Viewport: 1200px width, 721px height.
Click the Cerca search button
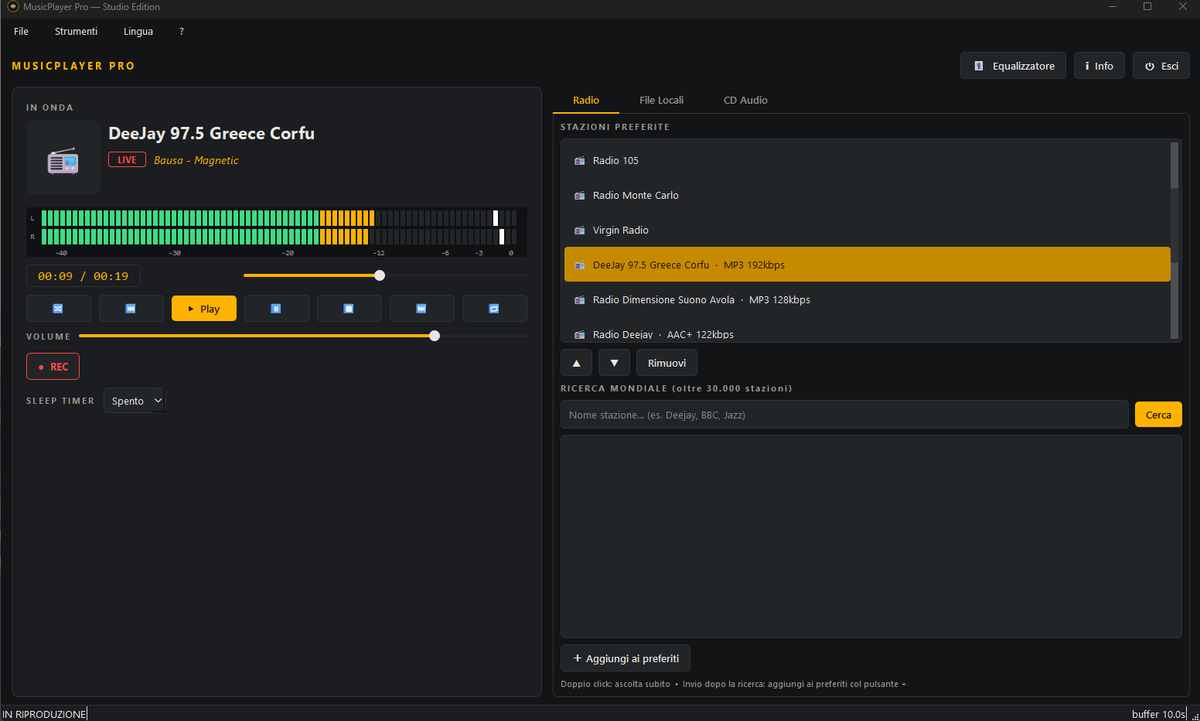(x=1158, y=415)
